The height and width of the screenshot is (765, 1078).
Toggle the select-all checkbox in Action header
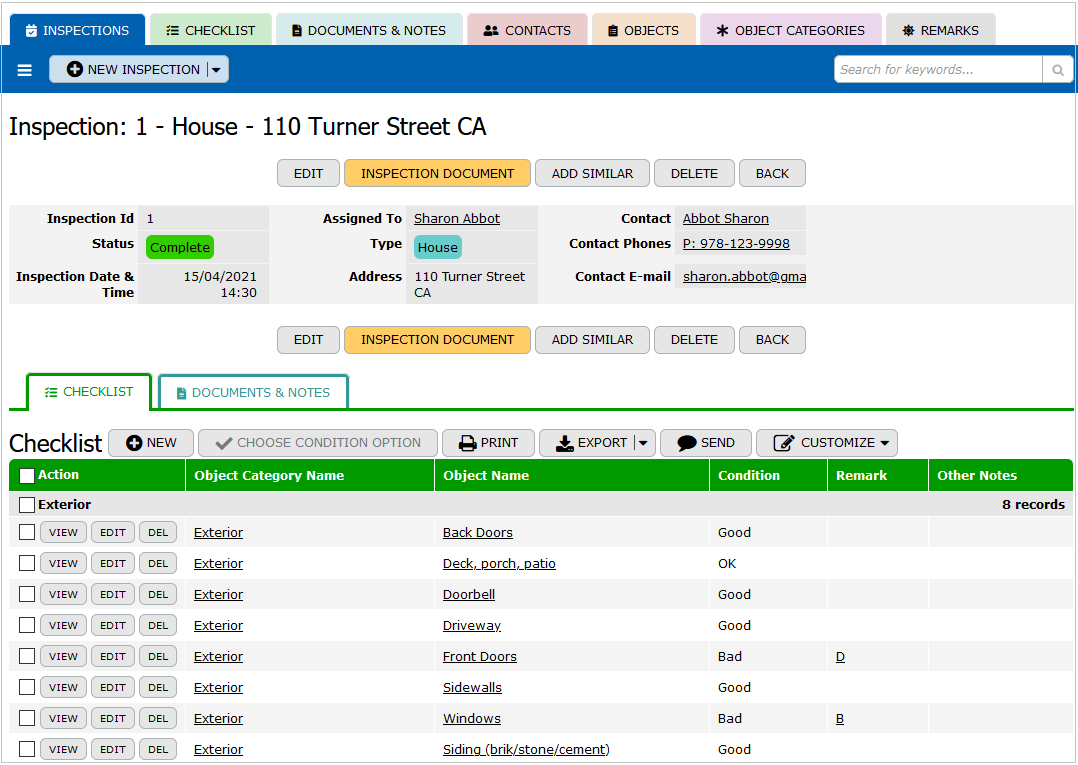[27, 476]
